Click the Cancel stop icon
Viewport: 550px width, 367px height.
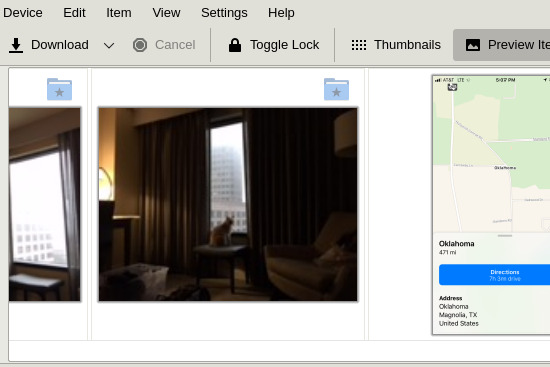[x=140, y=45]
